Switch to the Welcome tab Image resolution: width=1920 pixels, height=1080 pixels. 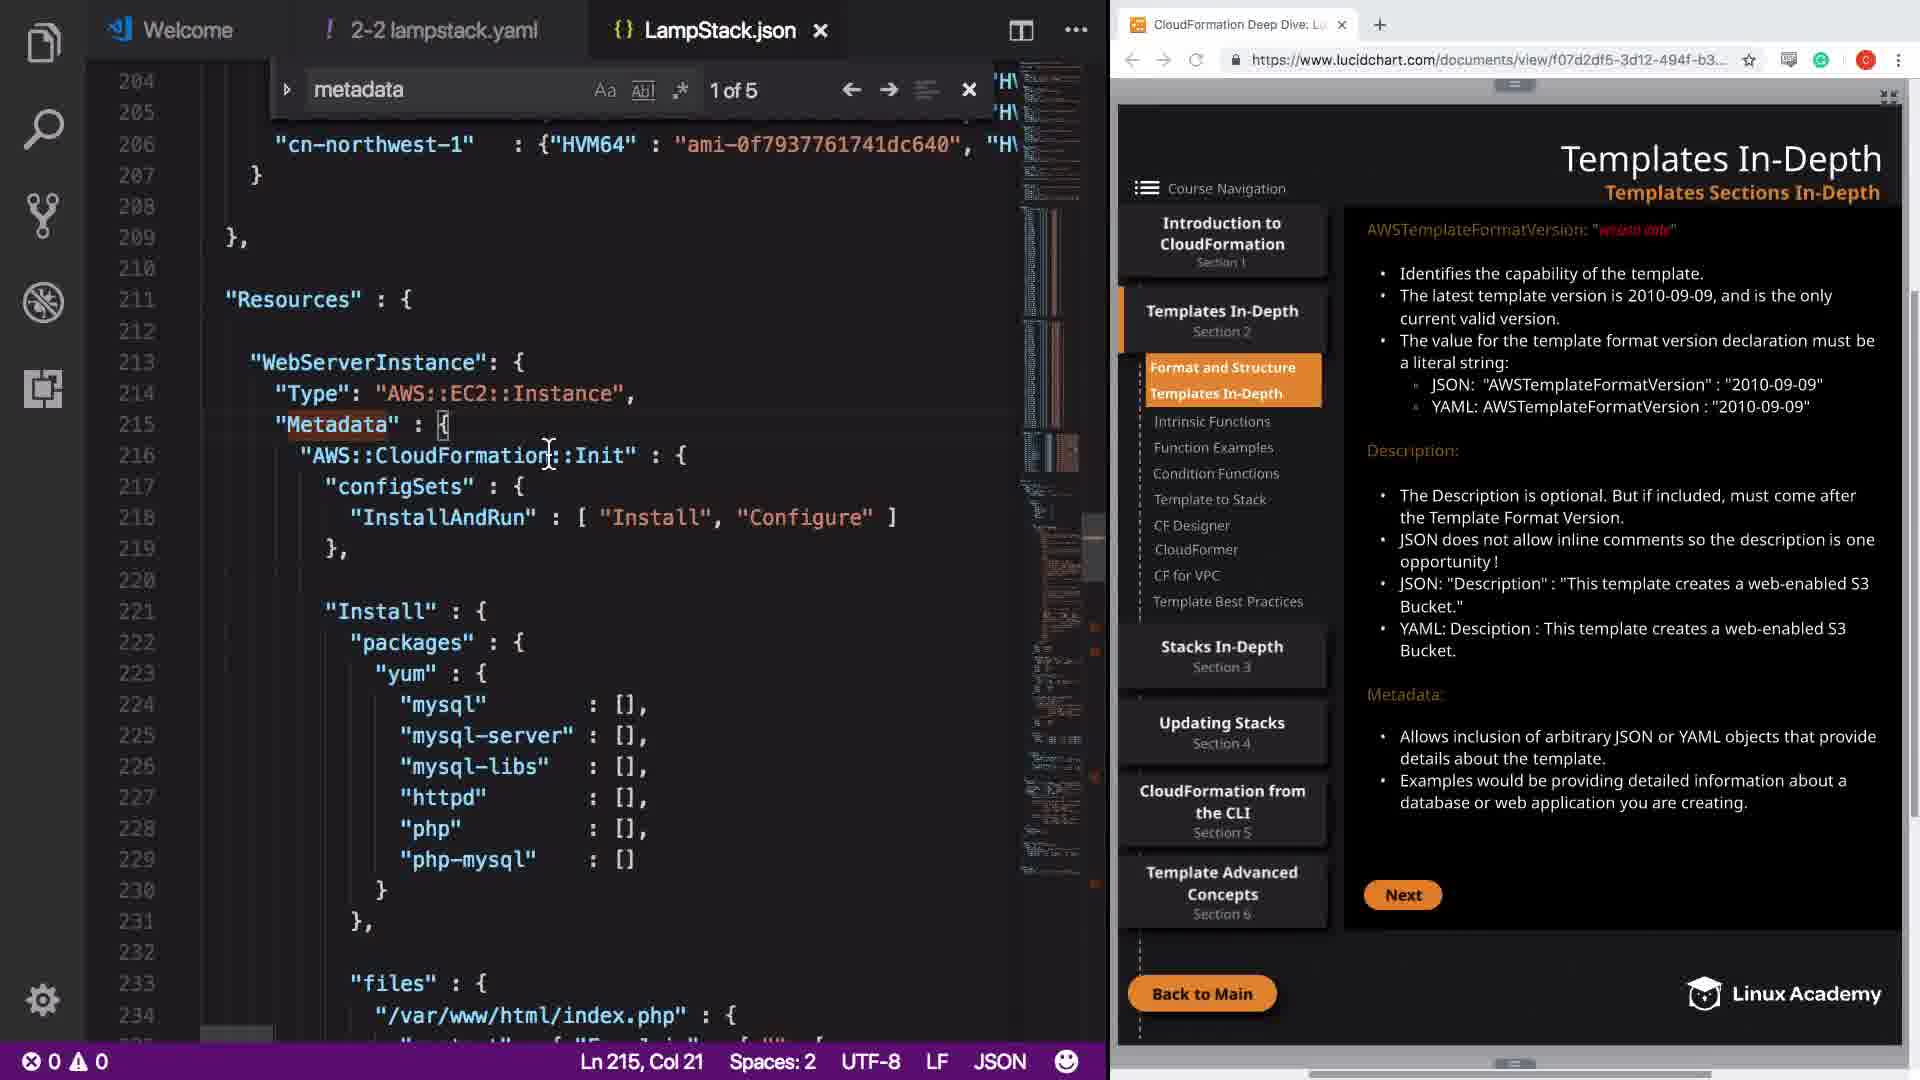(x=187, y=30)
